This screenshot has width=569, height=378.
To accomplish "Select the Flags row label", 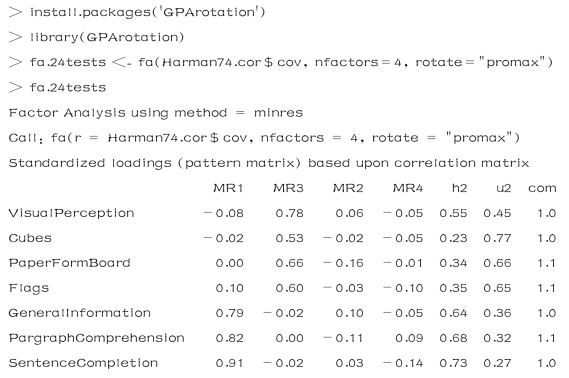I will [x=29, y=288].
